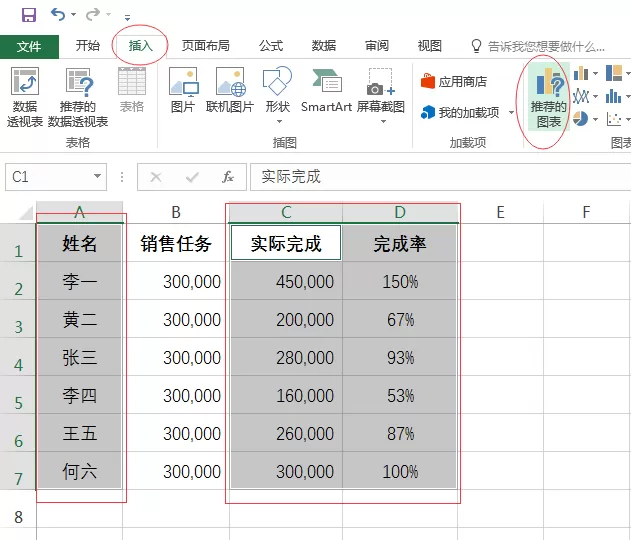
Task: Click the 姓名 header cell
Action: [80, 243]
